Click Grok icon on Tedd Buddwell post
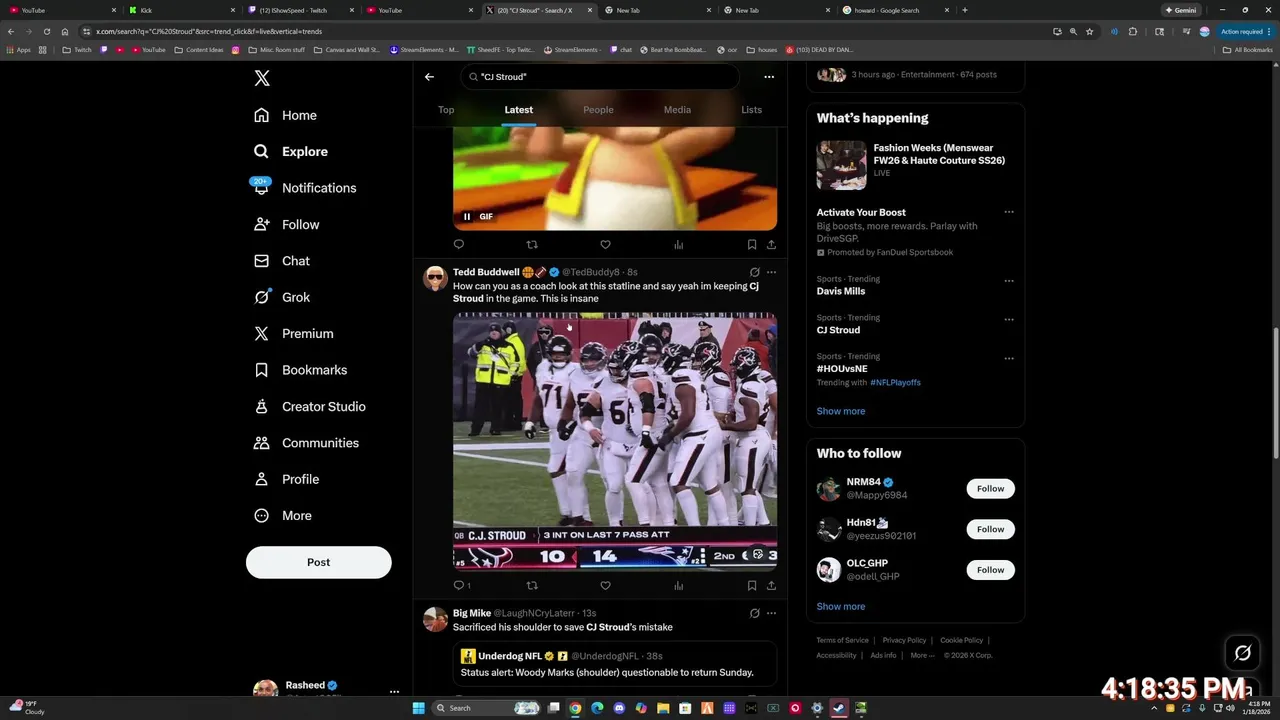 pos(754,272)
